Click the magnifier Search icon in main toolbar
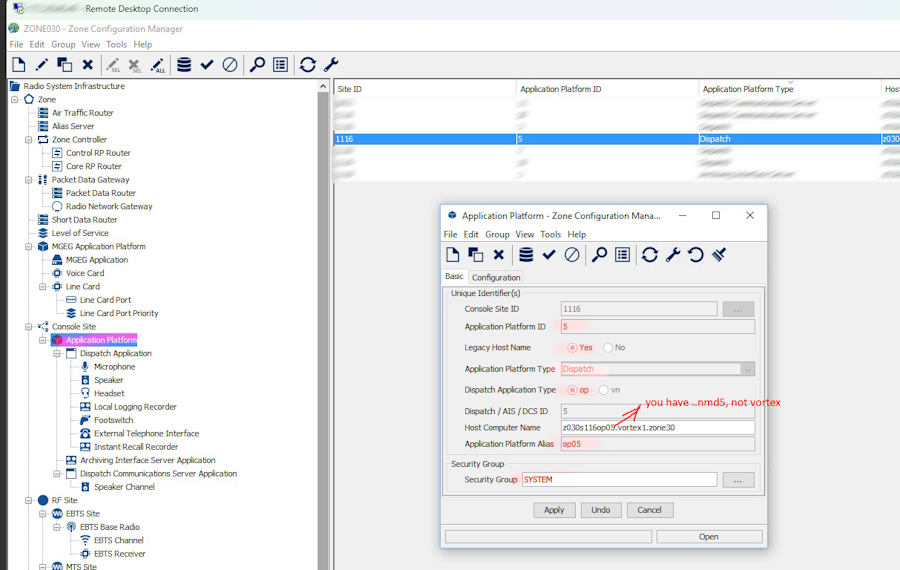 click(257, 65)
